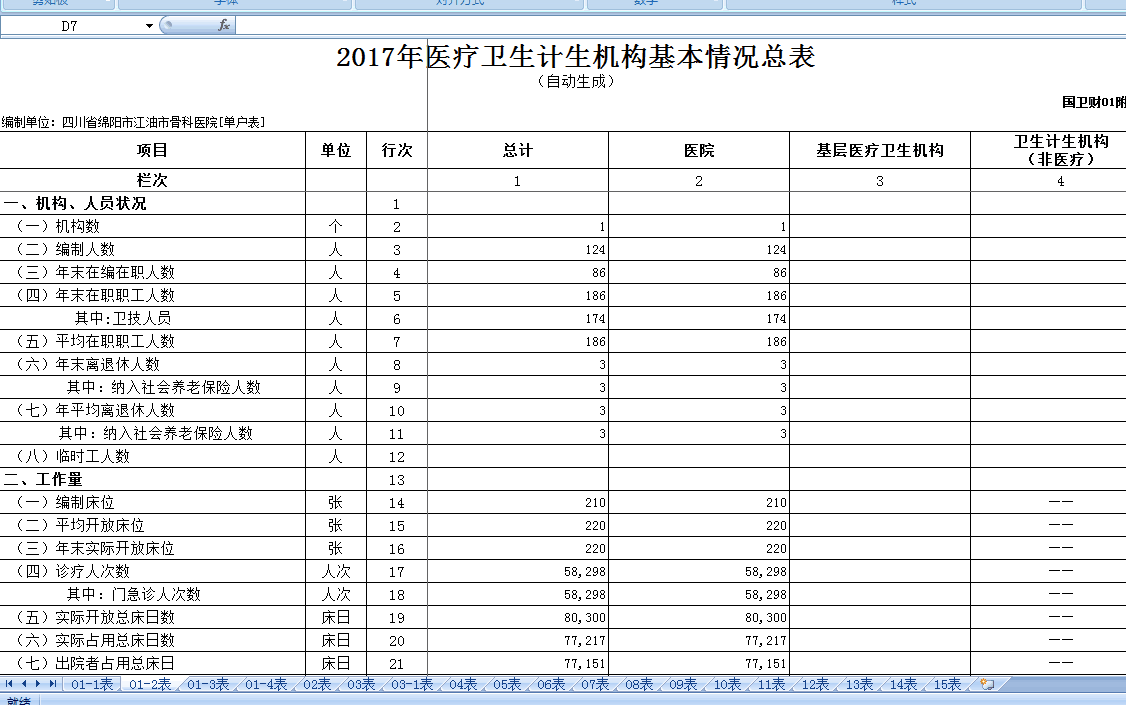Click the title 2017年医疗卫生计生机构基本情况总表

point(576,57)
